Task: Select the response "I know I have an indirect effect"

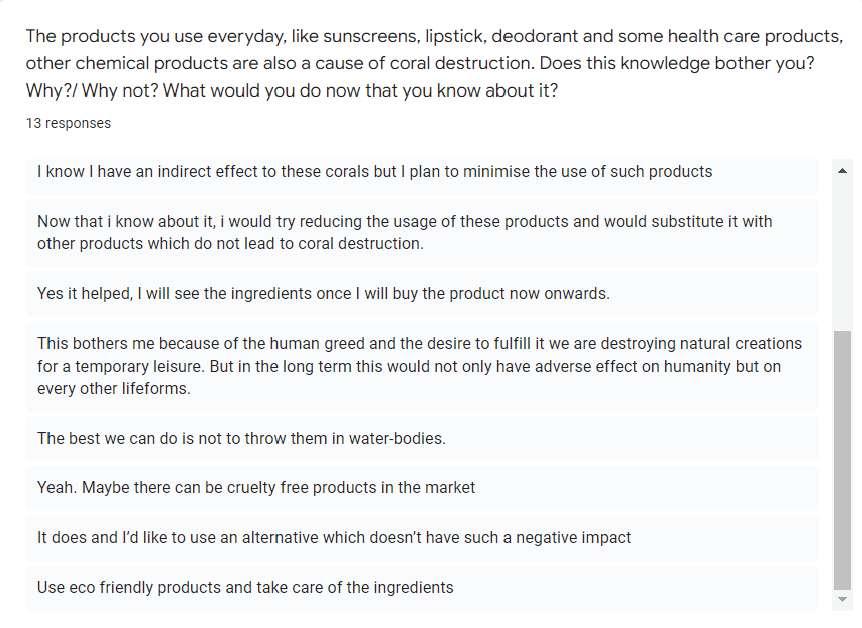Action: point(374,171)
